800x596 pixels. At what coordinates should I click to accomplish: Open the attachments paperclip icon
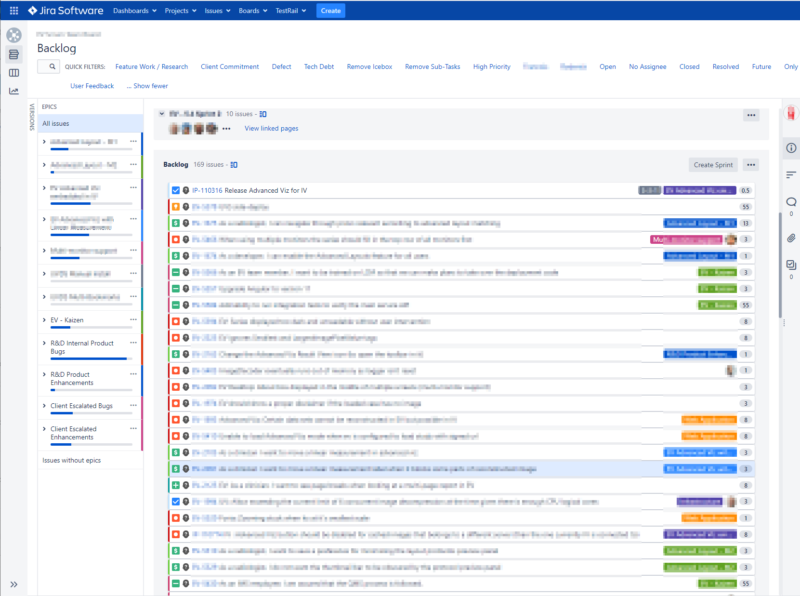(x=791, y=238)
